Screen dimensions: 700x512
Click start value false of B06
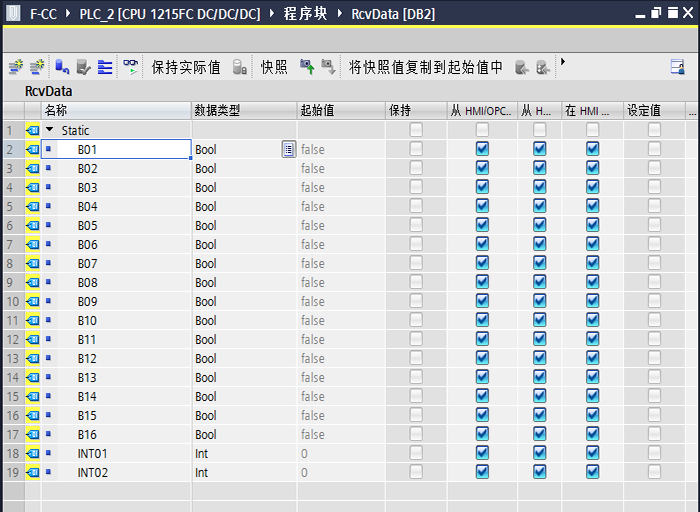click(x=341, y=244)
